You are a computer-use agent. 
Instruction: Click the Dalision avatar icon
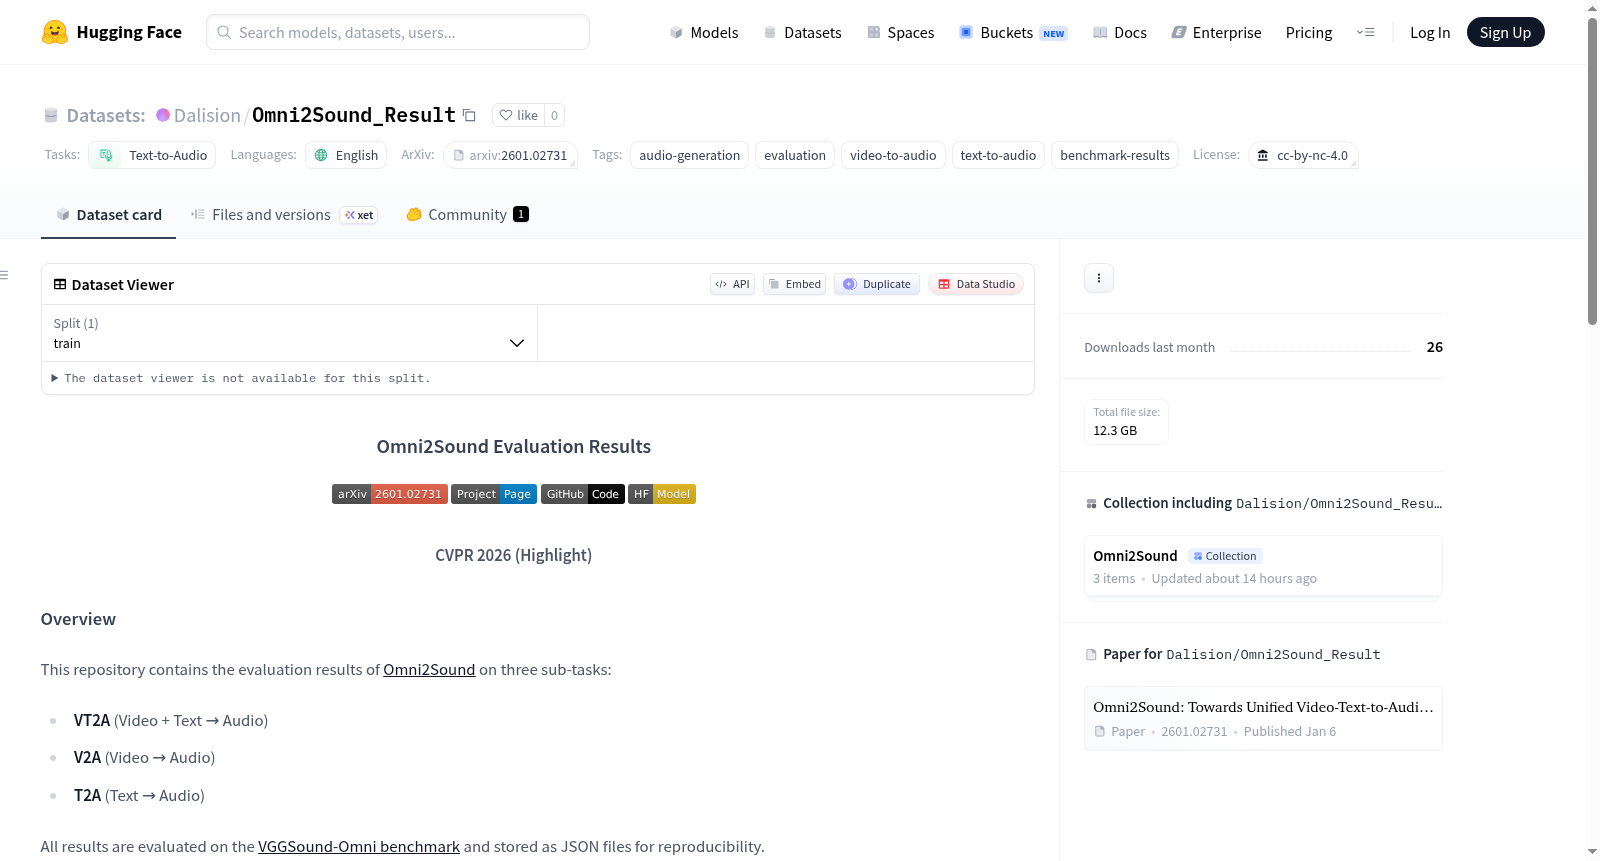click(163, 115)
